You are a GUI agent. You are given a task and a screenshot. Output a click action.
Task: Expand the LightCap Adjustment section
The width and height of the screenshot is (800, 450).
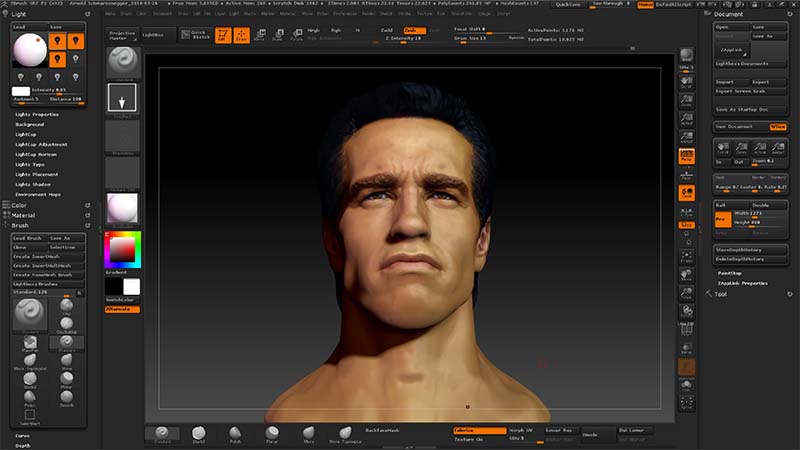click(41, 144)
